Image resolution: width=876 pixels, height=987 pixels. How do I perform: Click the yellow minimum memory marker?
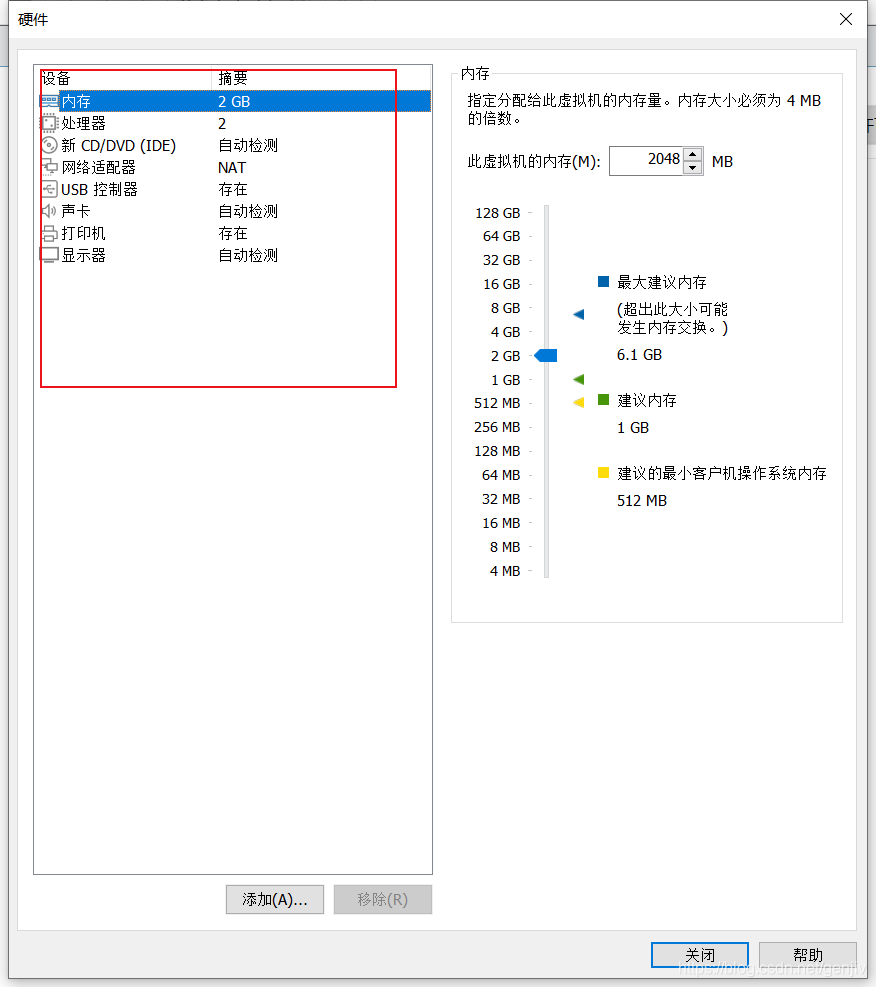click(x=579, y=402)
